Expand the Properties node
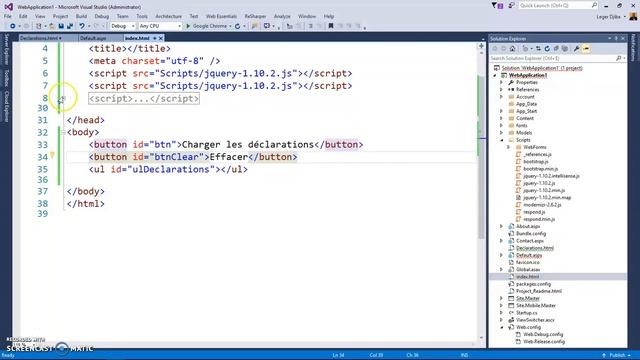The image size is (640, 360). point(502,82)
